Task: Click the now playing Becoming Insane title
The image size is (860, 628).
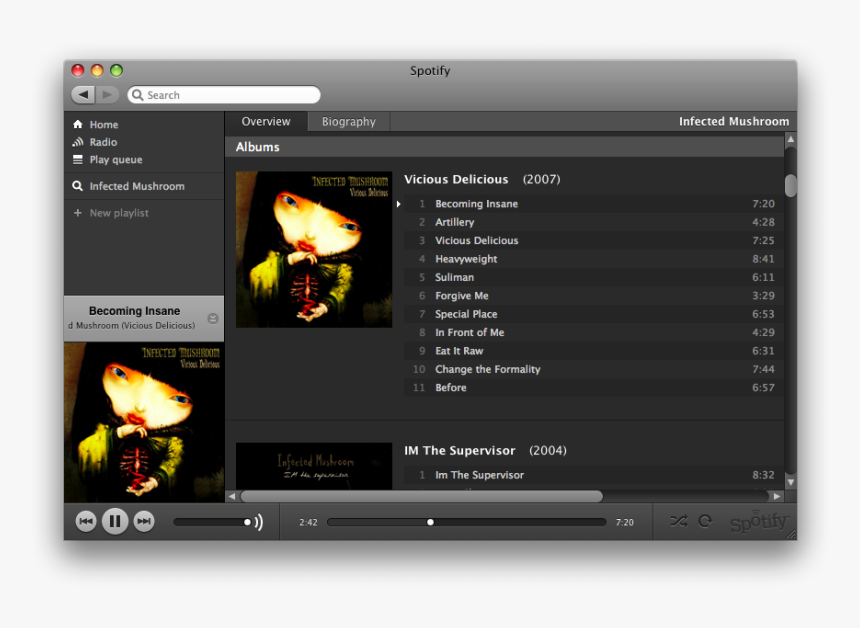Action: click(134, 311)
